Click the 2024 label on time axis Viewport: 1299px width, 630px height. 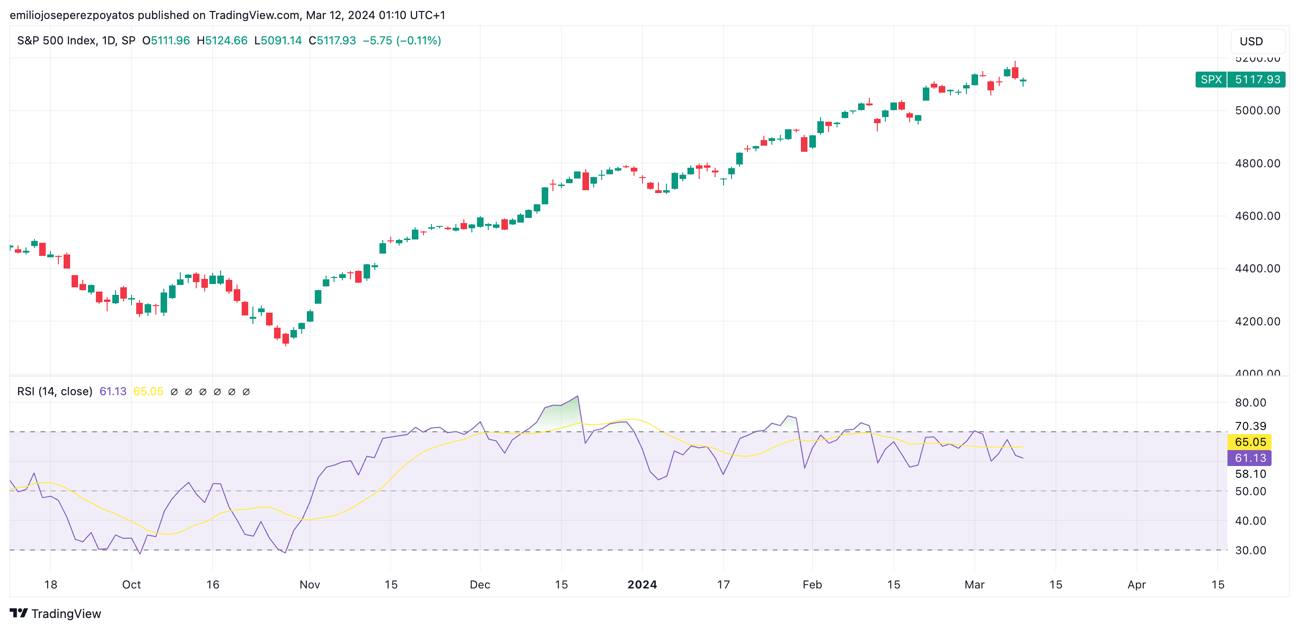point(642,585)
